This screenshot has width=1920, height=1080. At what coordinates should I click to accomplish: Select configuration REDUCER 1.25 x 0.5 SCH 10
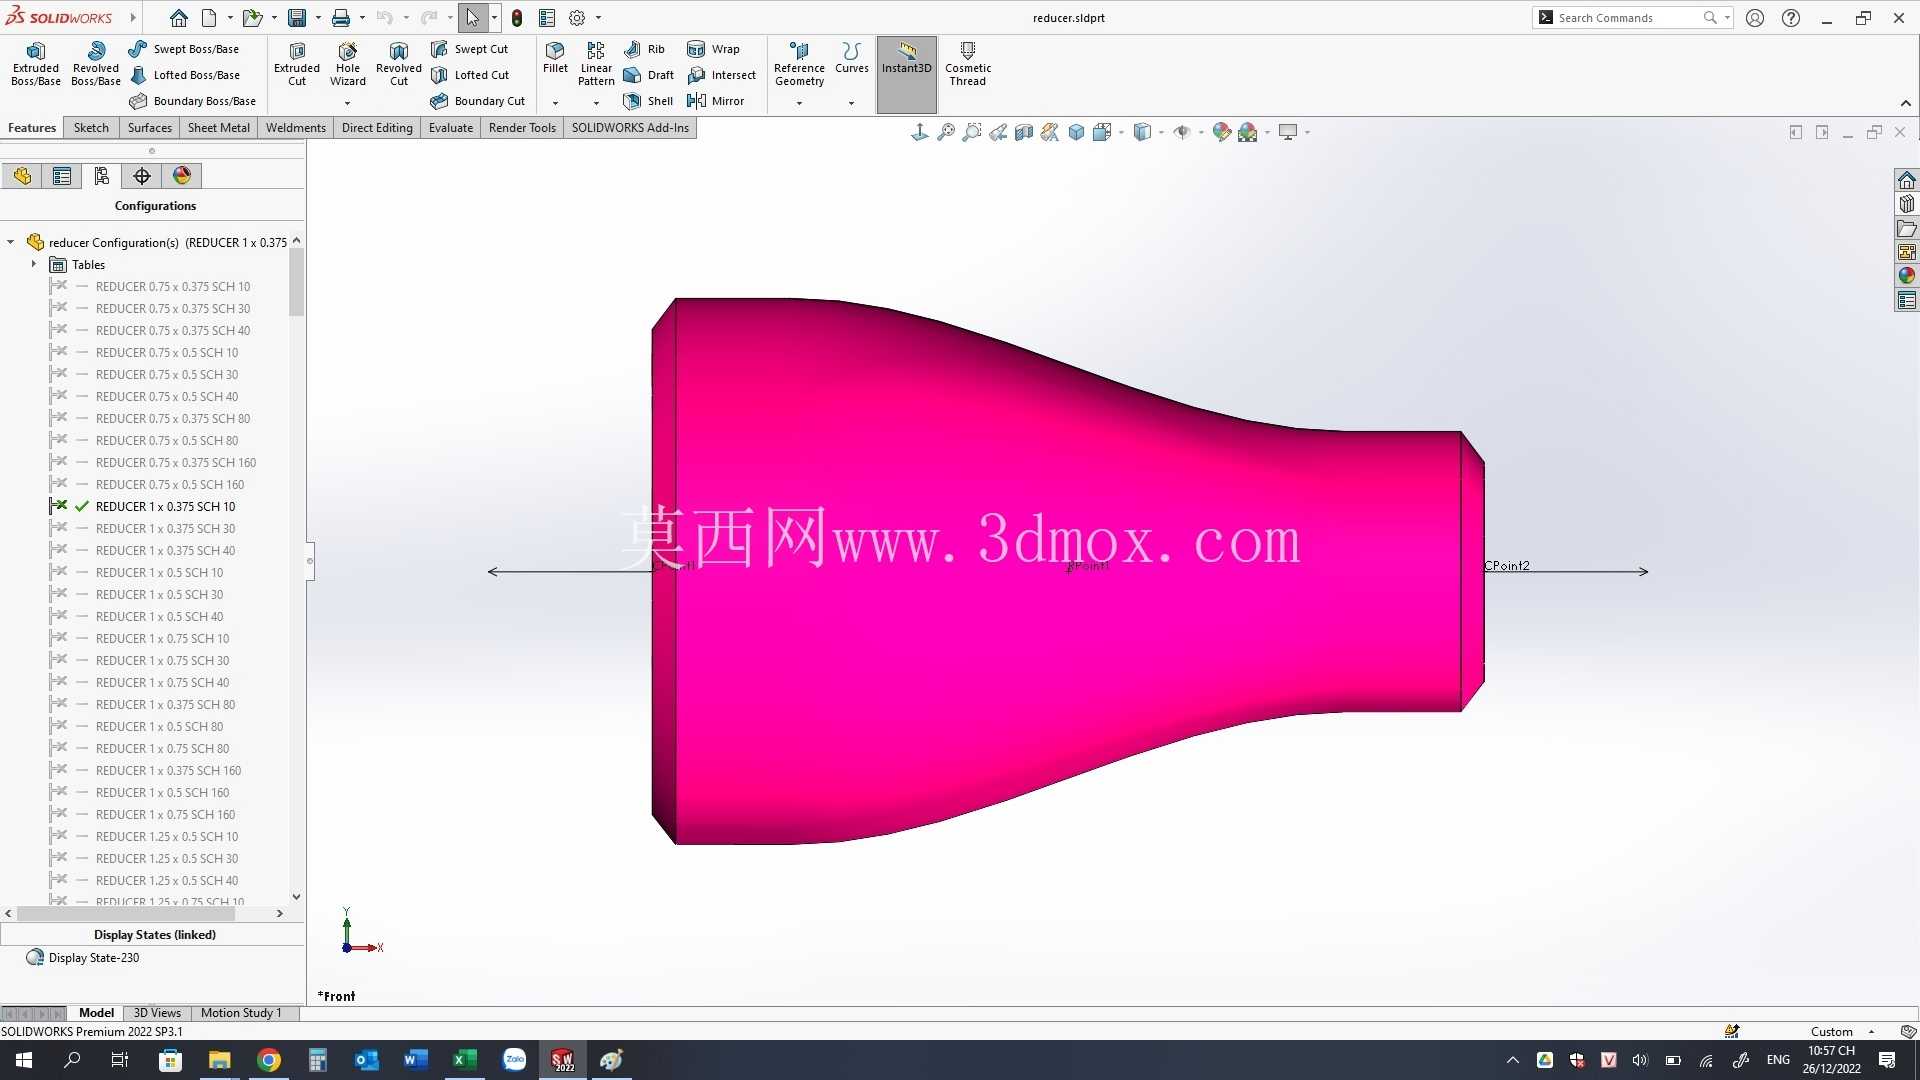[x=167, y=837]
